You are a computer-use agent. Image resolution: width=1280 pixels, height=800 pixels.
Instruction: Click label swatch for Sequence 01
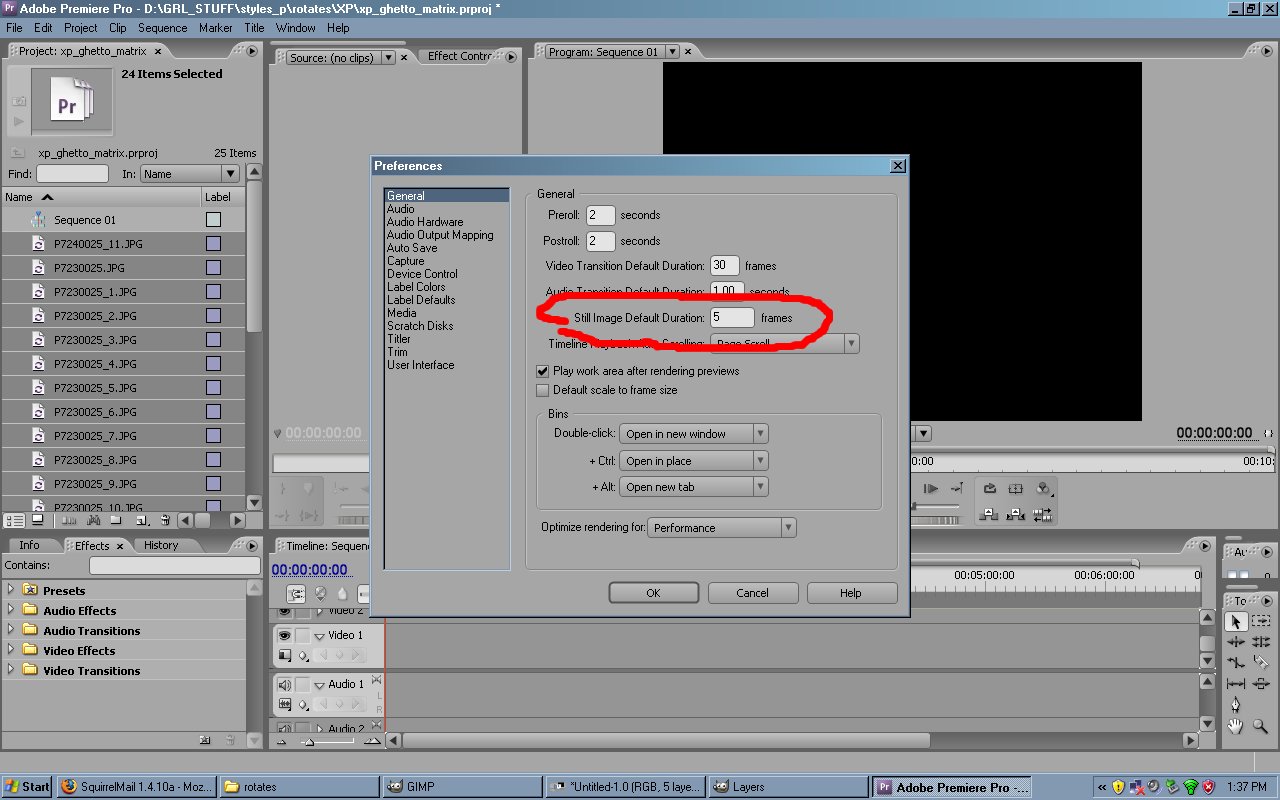[213, 220]
